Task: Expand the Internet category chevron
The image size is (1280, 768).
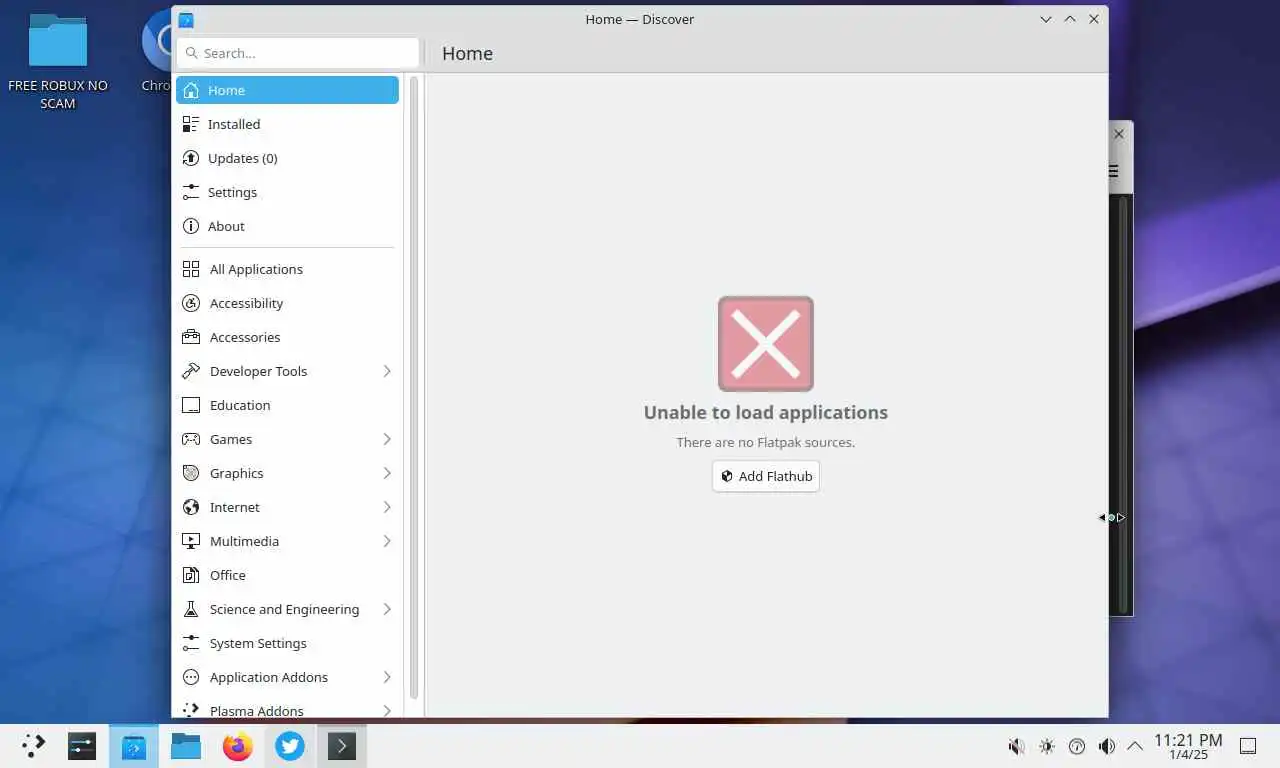Action: pyautogui.click(x=387, y=507)
